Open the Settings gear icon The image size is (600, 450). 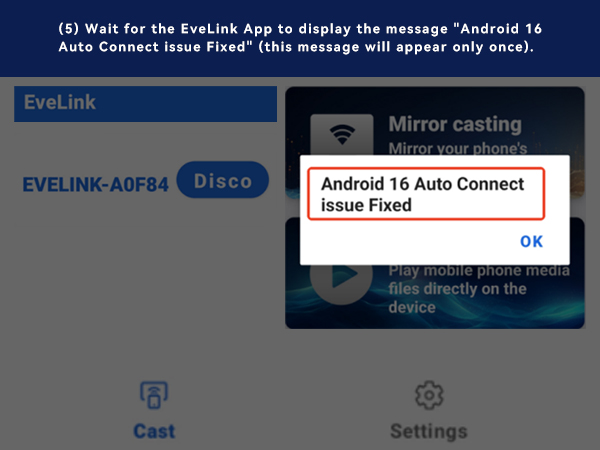[429, 395]
